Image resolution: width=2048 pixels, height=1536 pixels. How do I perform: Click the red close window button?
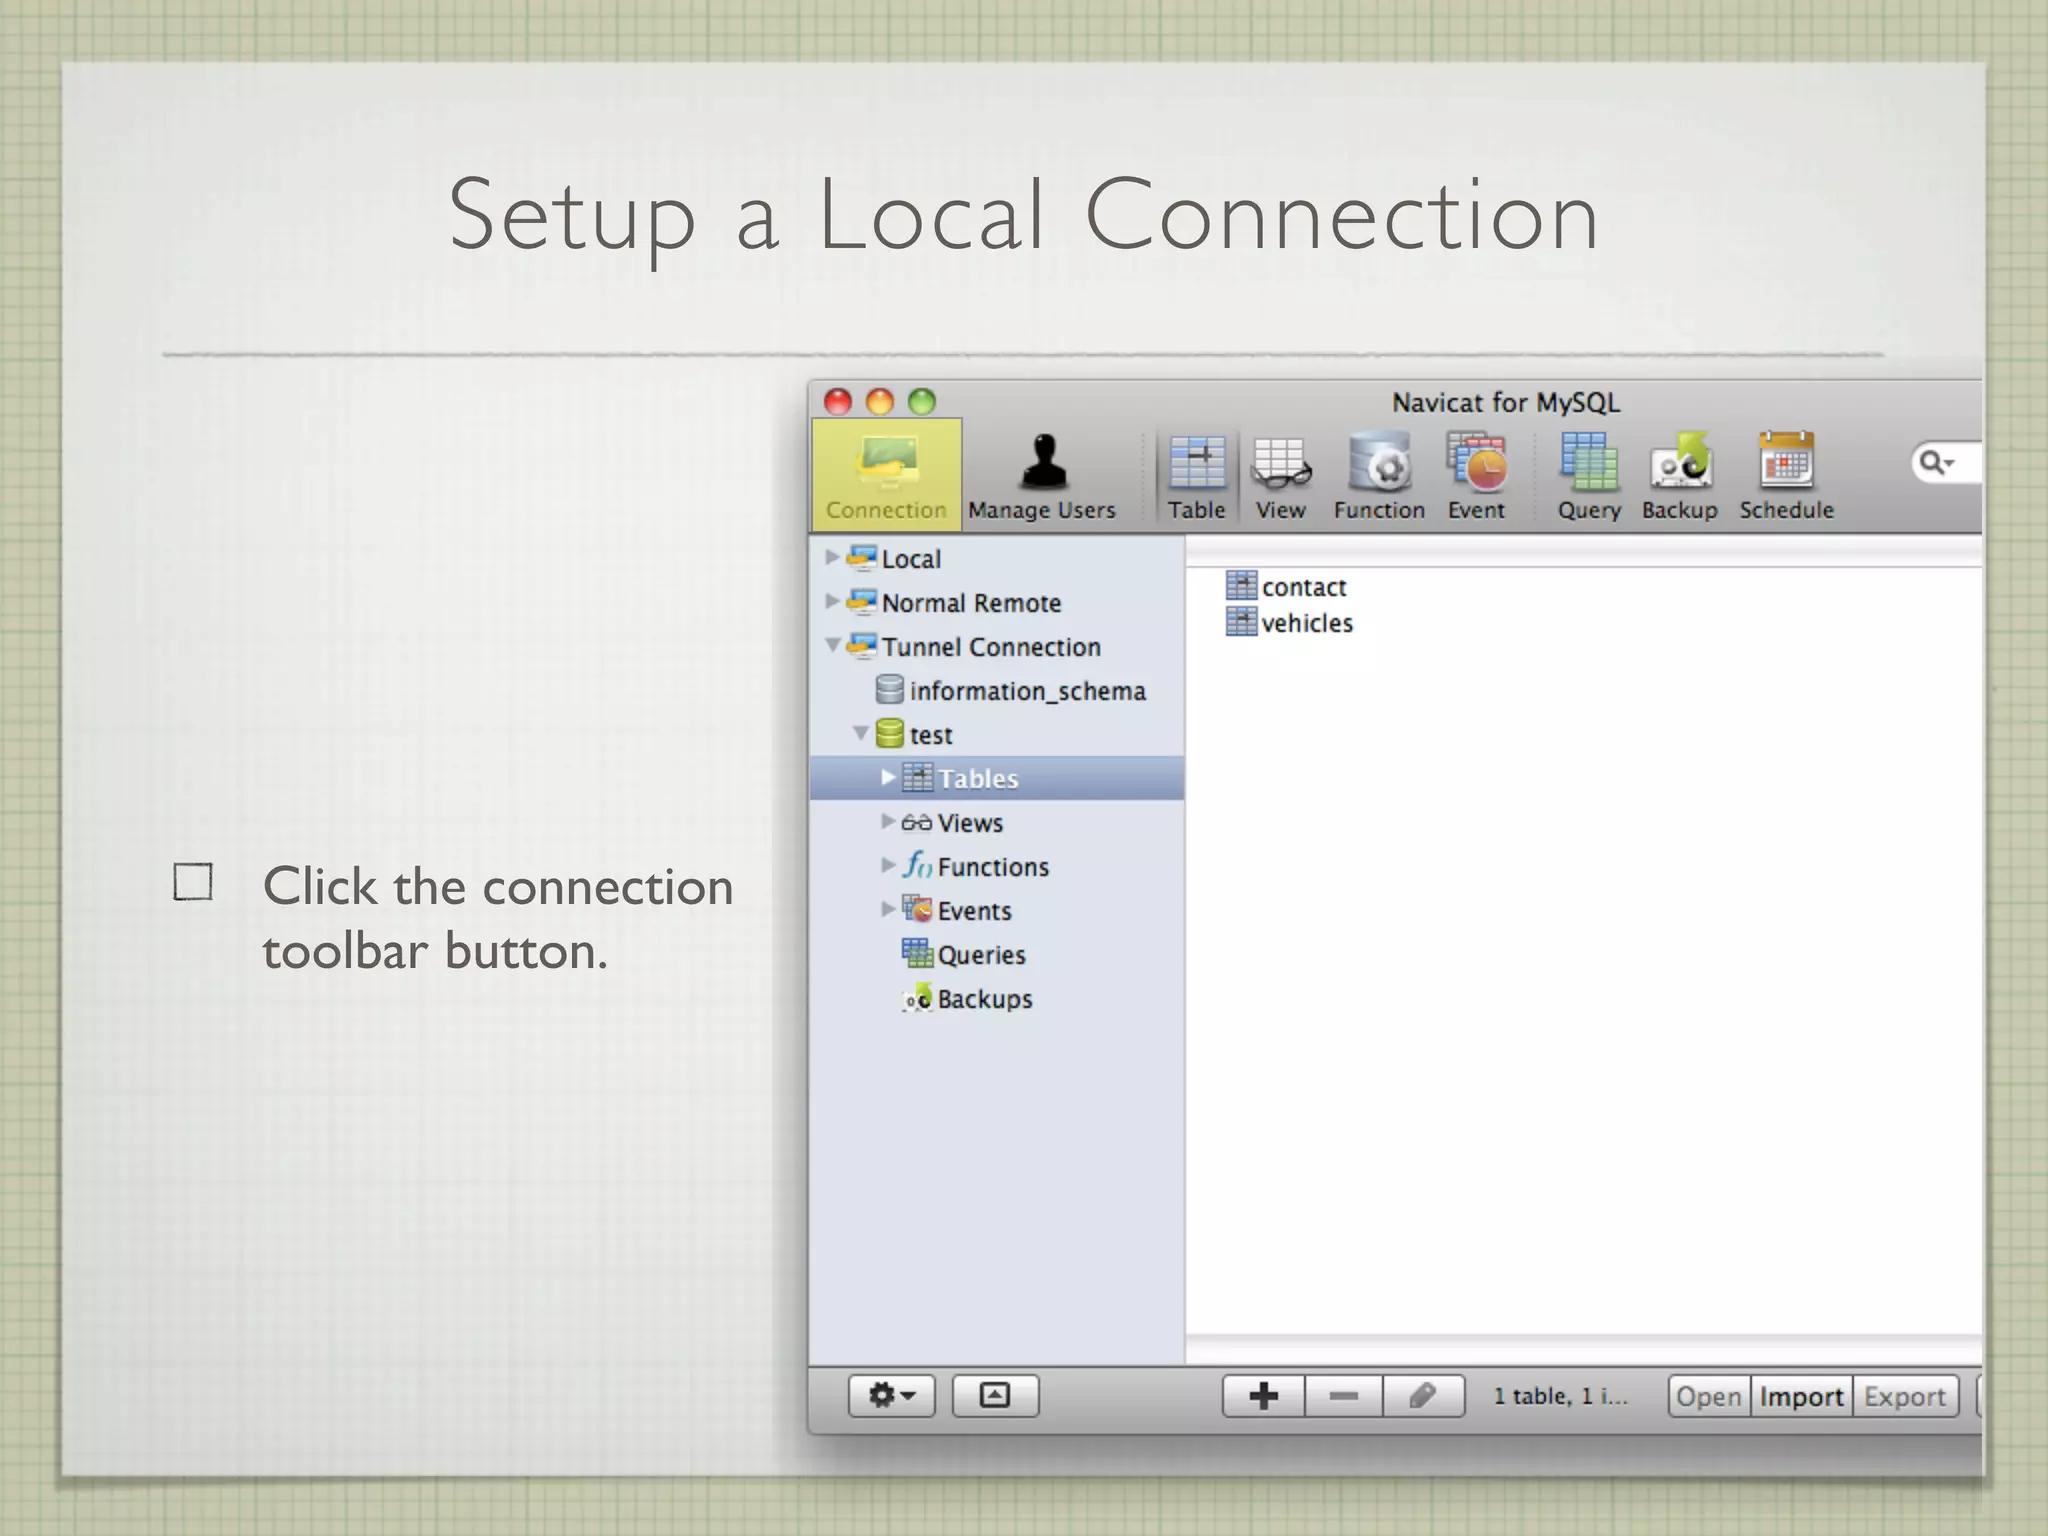pos(838,402)
